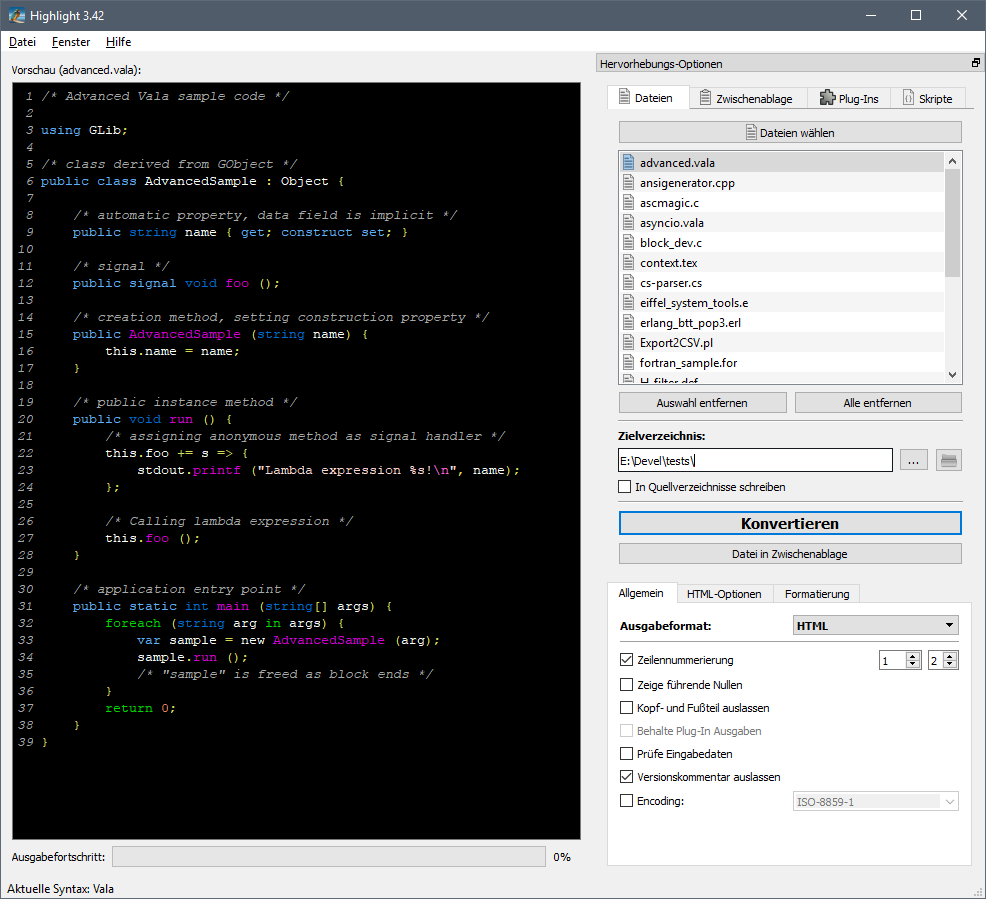Select Export2CSV.pl in the file list
986x899 pixels.
click(782, 343)
